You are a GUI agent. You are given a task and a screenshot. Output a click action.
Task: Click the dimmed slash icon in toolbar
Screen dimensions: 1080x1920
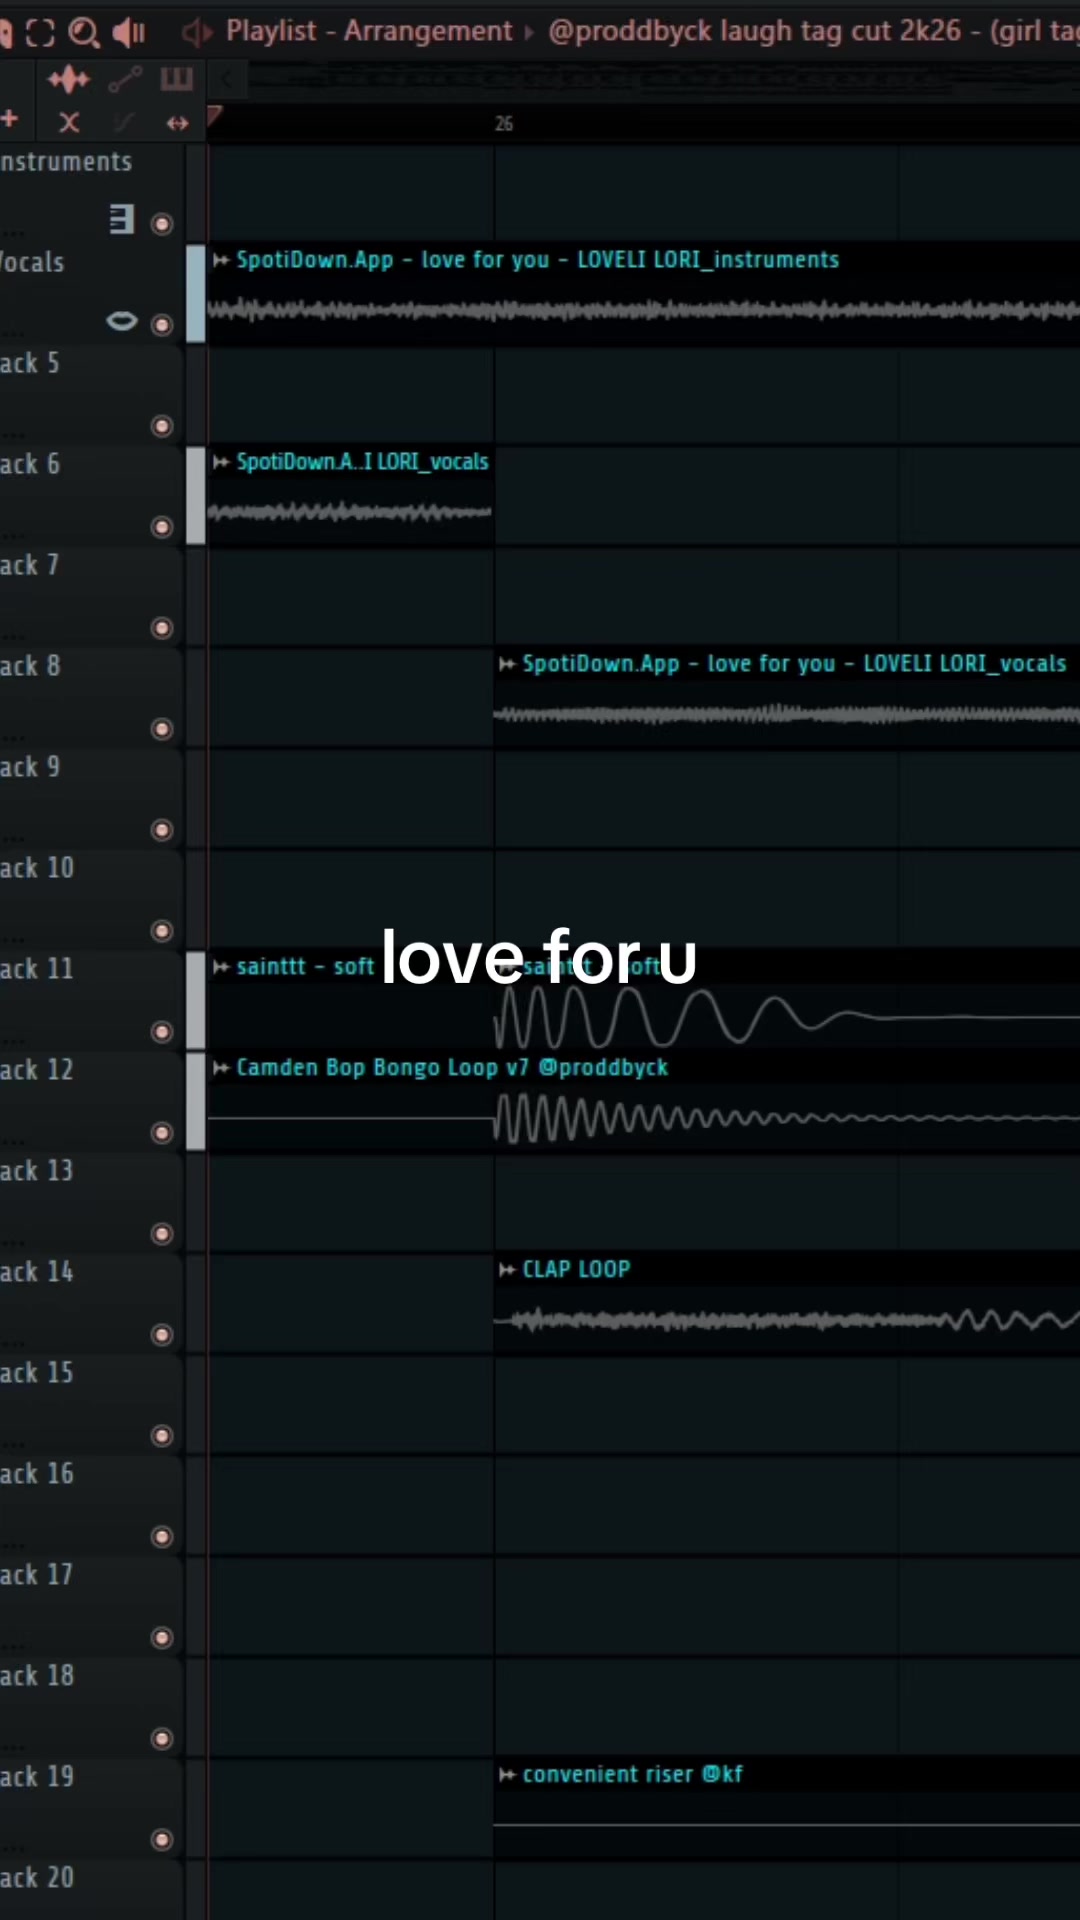[124, 123]
